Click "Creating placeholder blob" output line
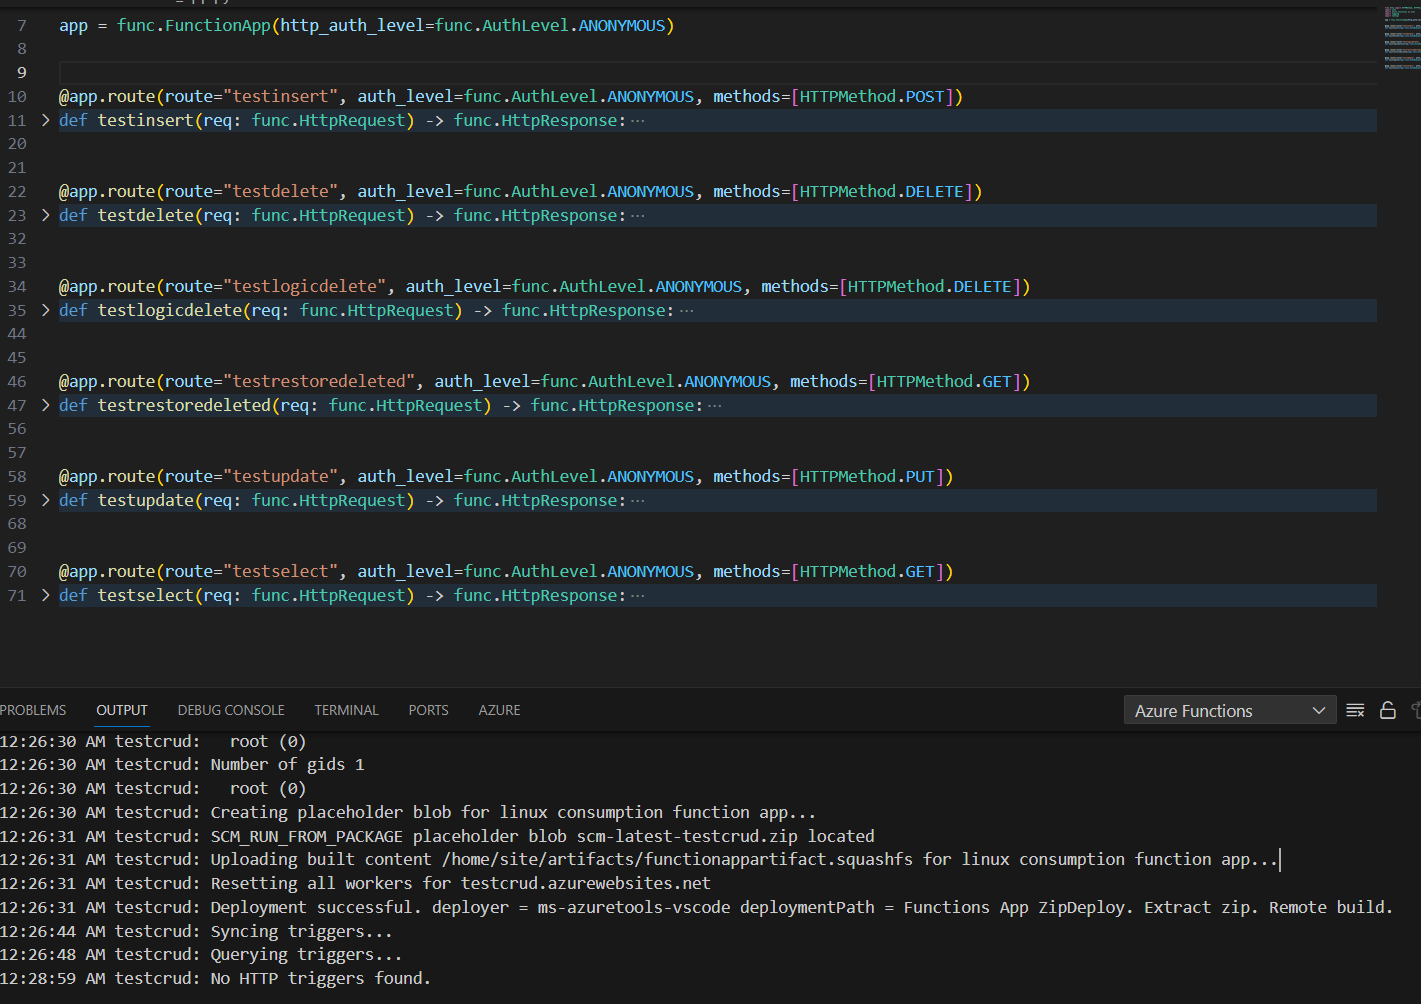 pos(513,812)
